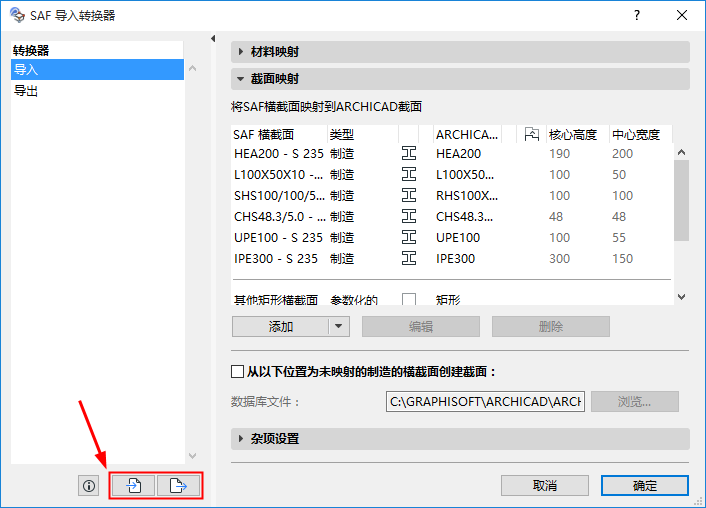Screen dimensions: 706x508
Task: Click the 核心高度 column header
Action: pos(577,134)
